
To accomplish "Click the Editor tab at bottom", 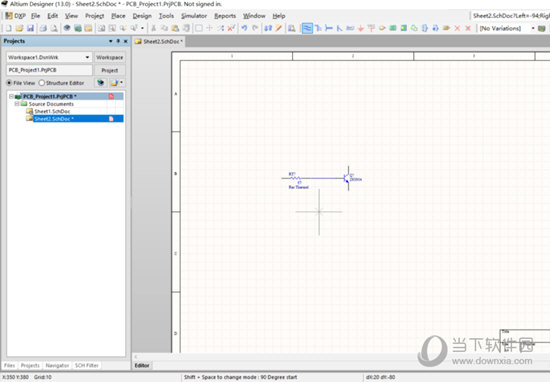I will (x=142, y=365).
